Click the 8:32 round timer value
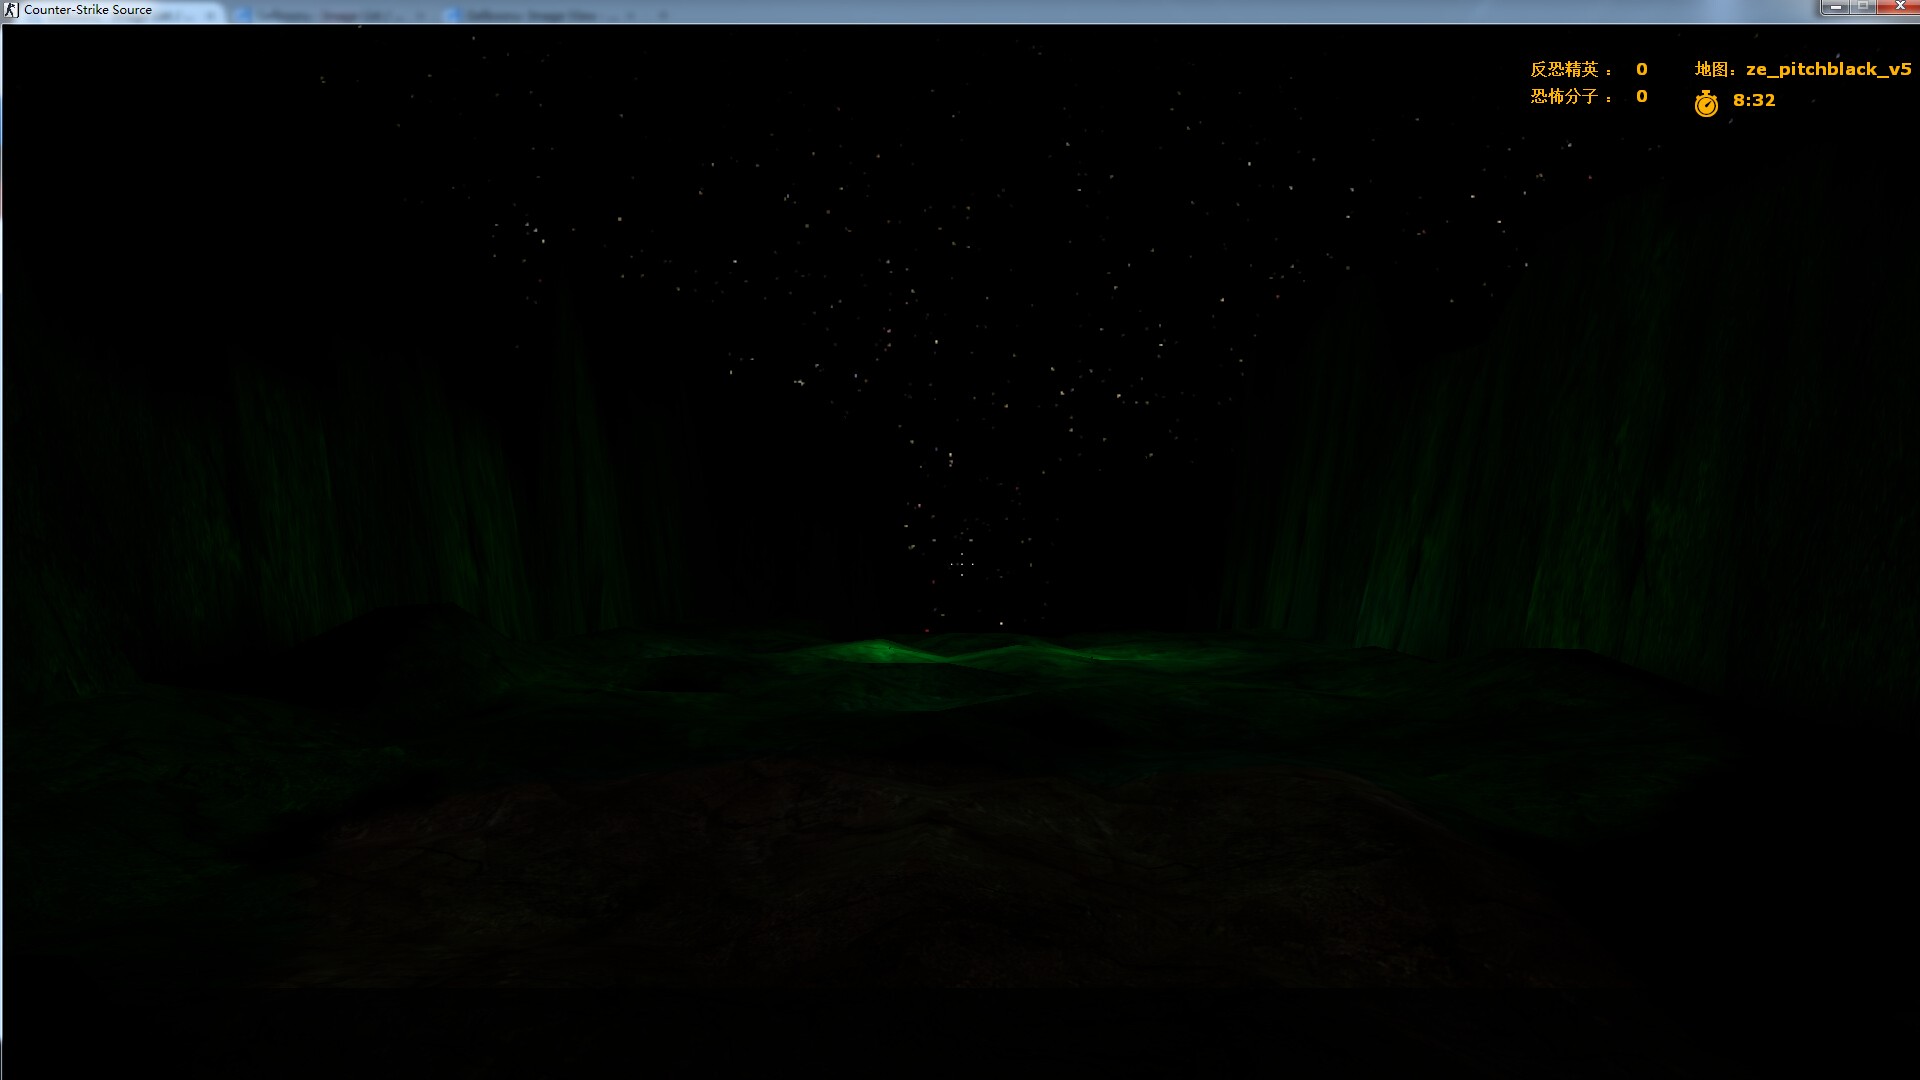 pos(1754,100)
